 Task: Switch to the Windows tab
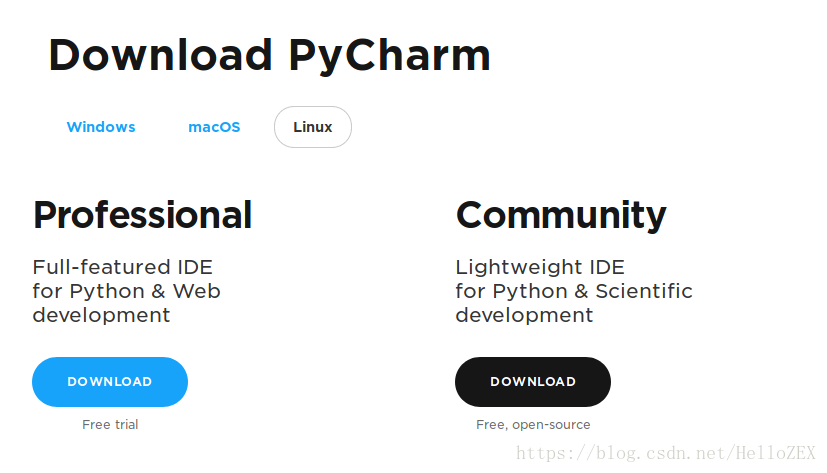[101, 127]
